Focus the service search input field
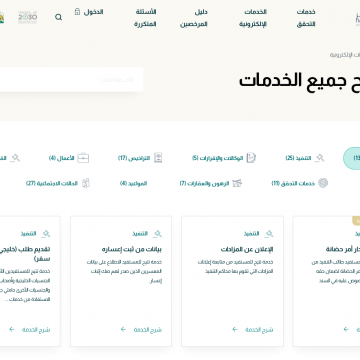The height and width of the screenshot is (360, 360). (x=71, y=80)
